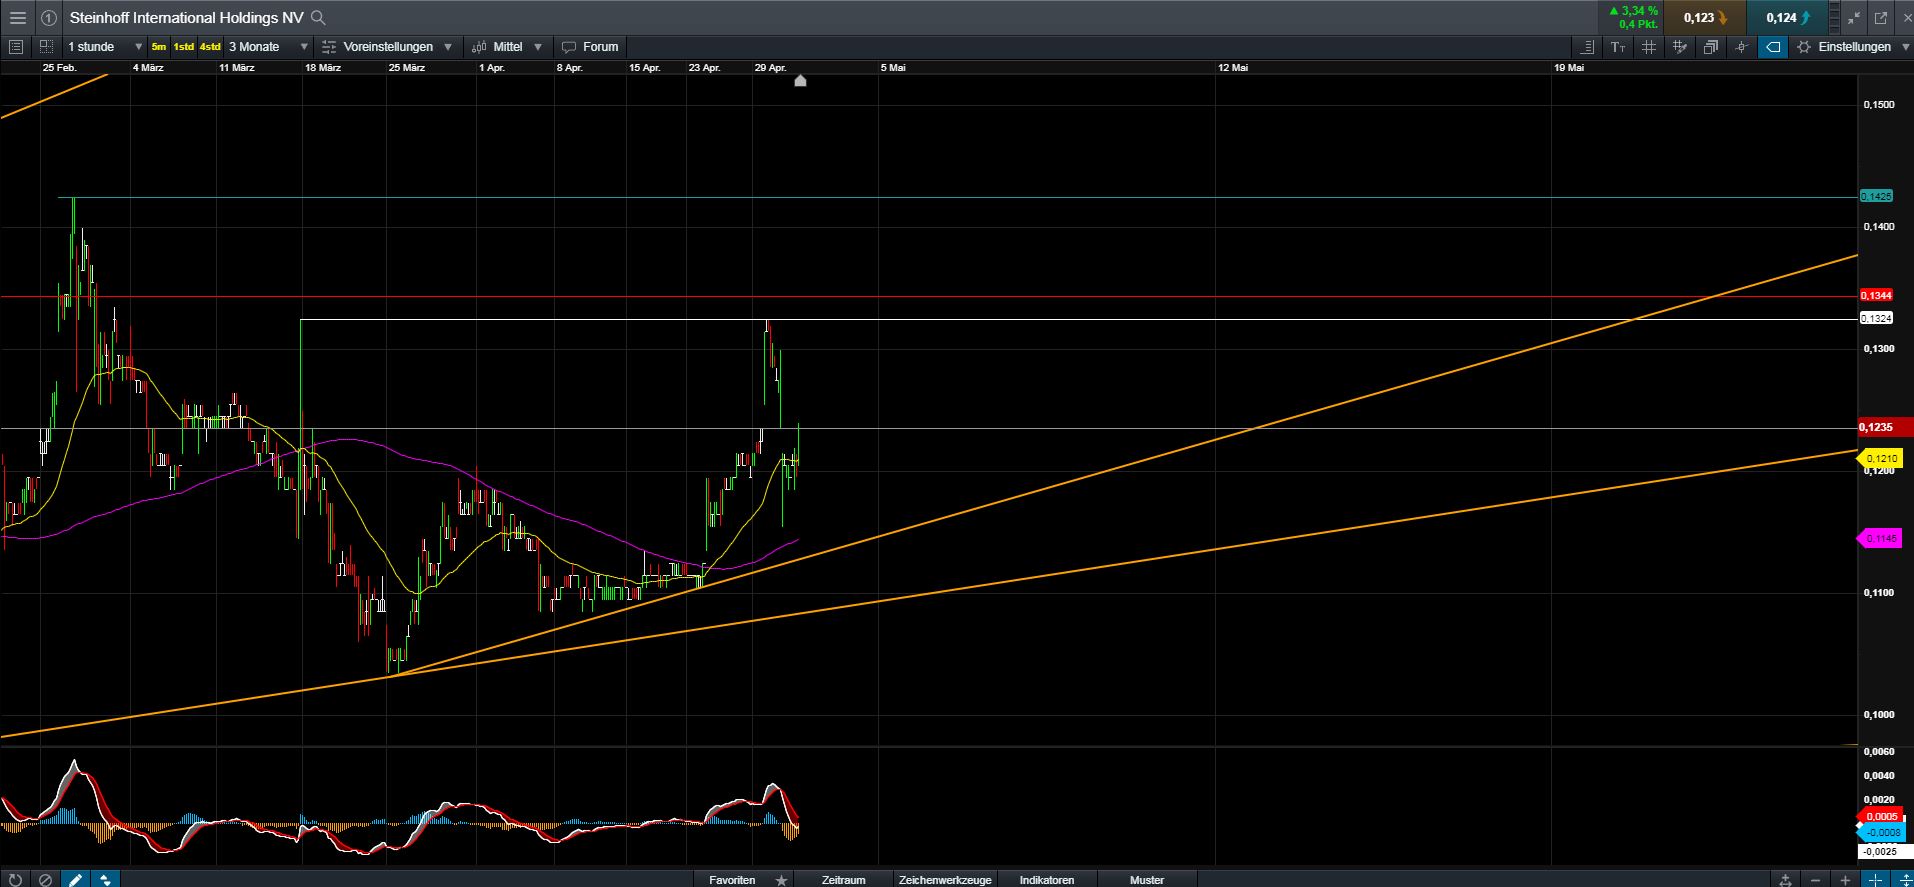Click the red current price 0,1235 label
1914x887 pixels.
click(1884, 428)
